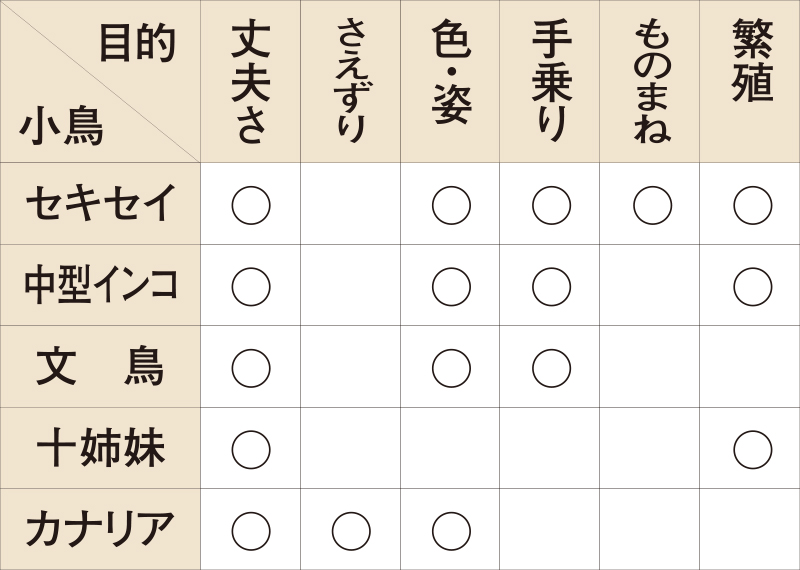Select the セキセイ row label
The width and height of the screenshot is (800, 570).
tap(100, 204)
